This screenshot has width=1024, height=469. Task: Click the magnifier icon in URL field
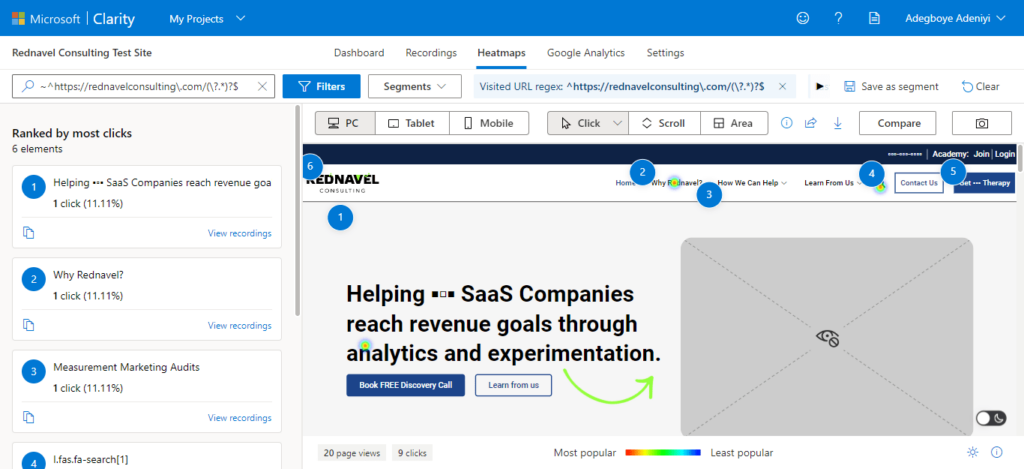coord(28,86)
